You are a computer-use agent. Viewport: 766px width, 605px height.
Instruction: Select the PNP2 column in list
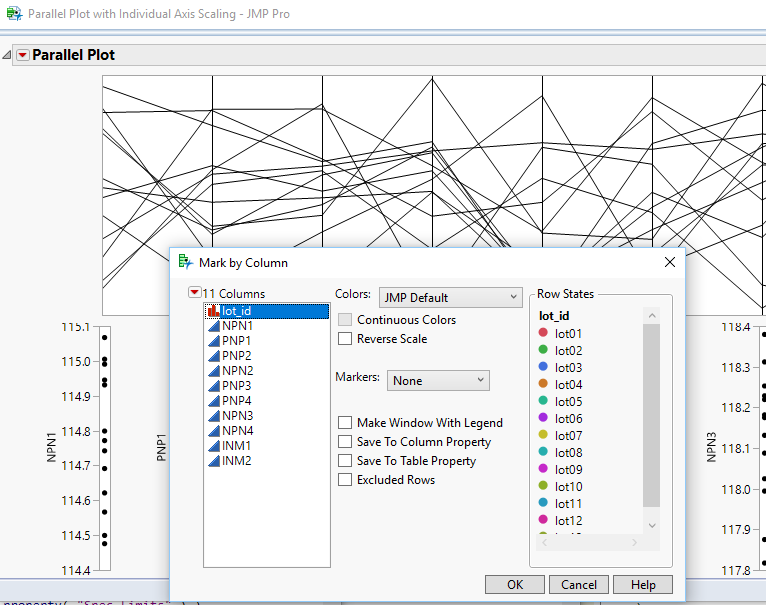pyautogui.click(x=267, y=356)
